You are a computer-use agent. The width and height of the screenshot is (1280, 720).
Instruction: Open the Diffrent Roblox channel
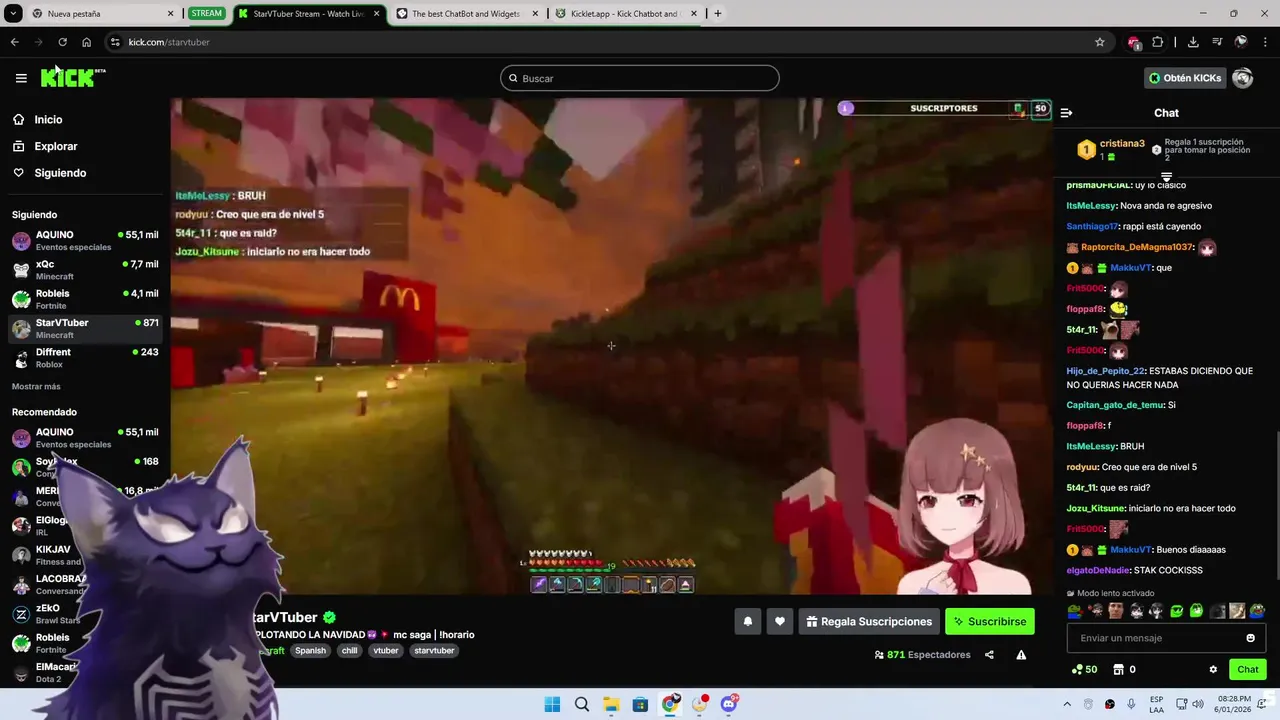pyautogui.click(x=85, y=358)
